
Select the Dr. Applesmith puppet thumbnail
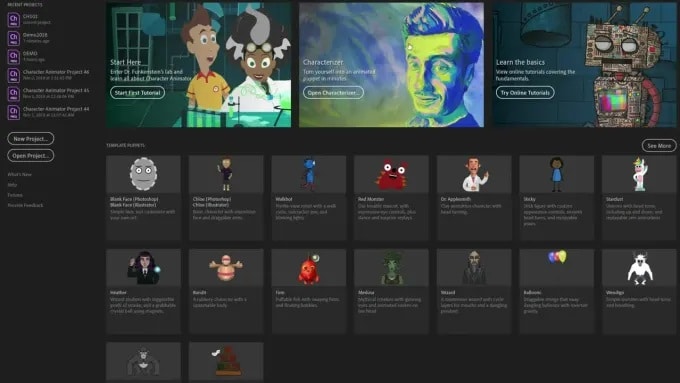474,174
